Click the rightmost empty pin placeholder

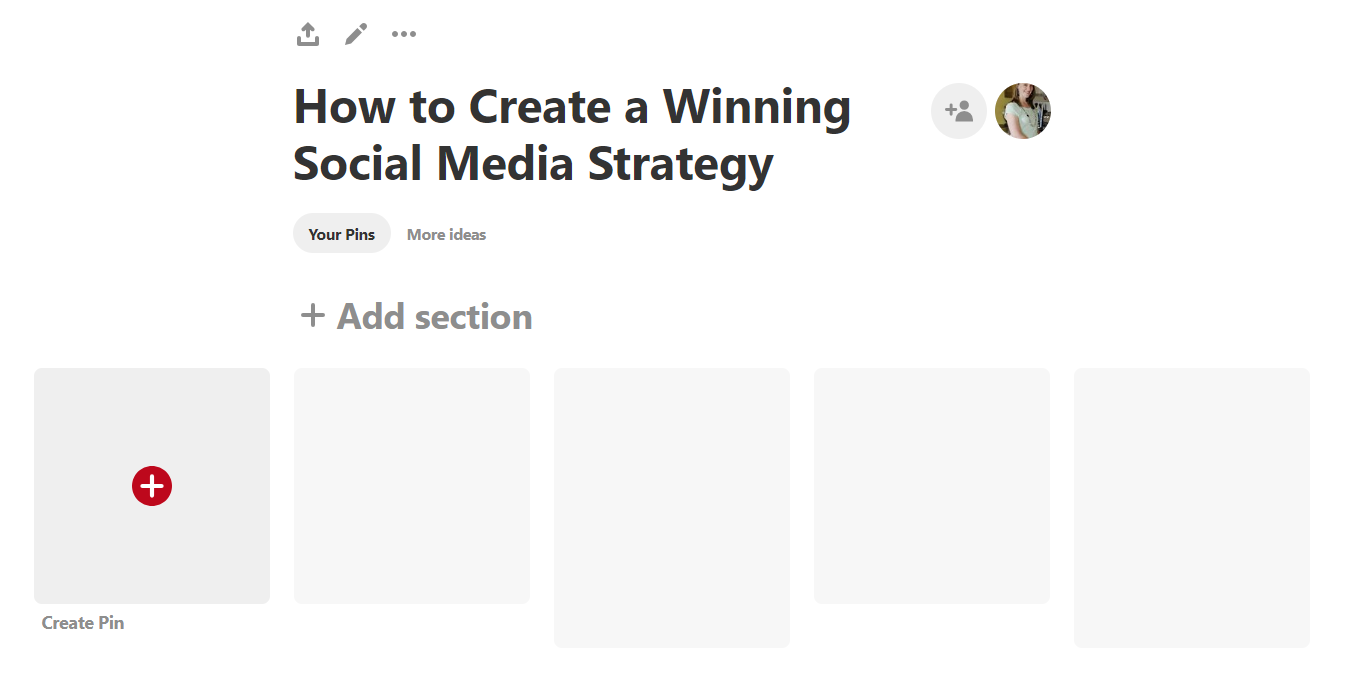(1191, 506)
